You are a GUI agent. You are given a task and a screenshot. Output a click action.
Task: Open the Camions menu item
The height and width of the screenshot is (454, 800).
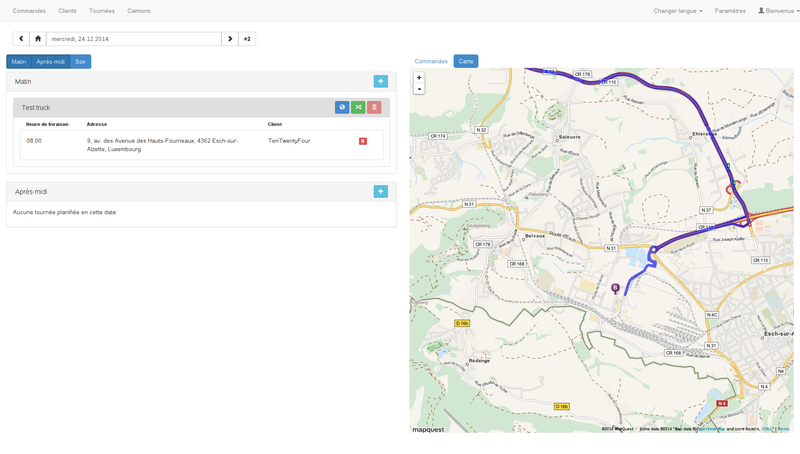pos(139,11)
